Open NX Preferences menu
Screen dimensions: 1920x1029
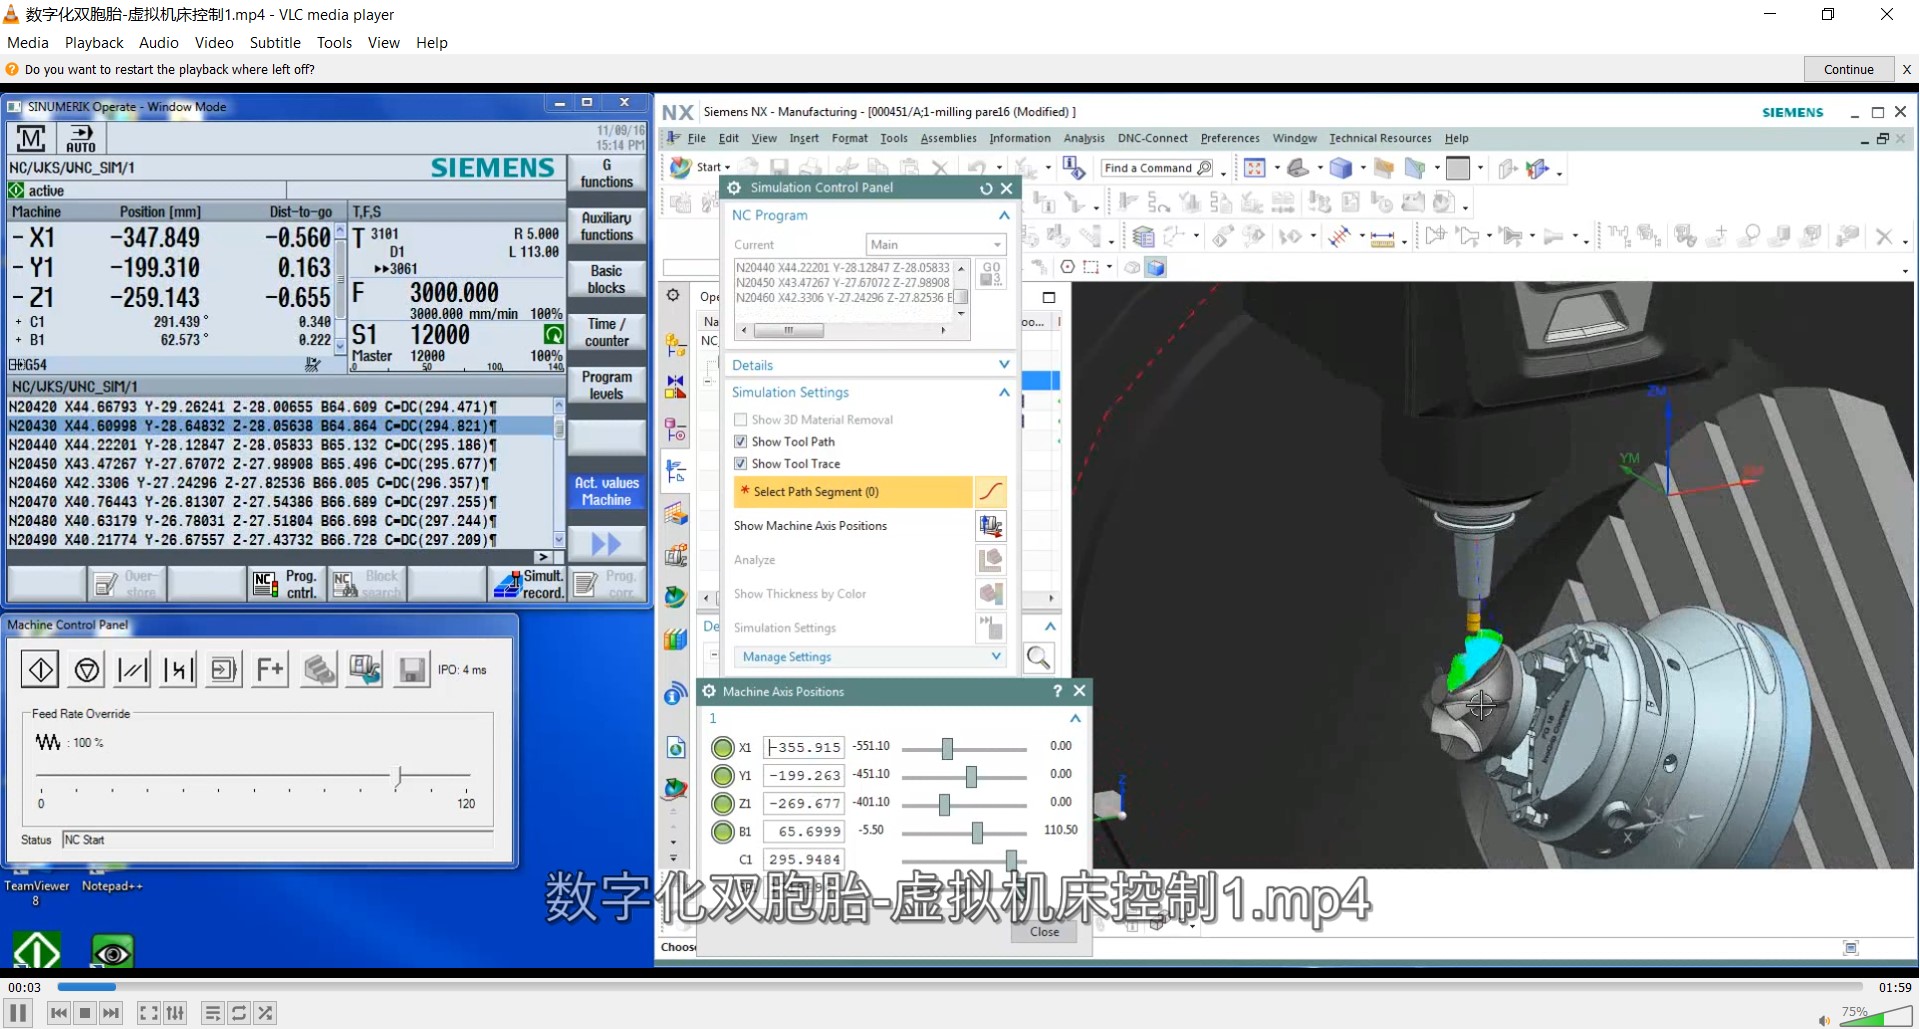click(x=1230, y=138)
